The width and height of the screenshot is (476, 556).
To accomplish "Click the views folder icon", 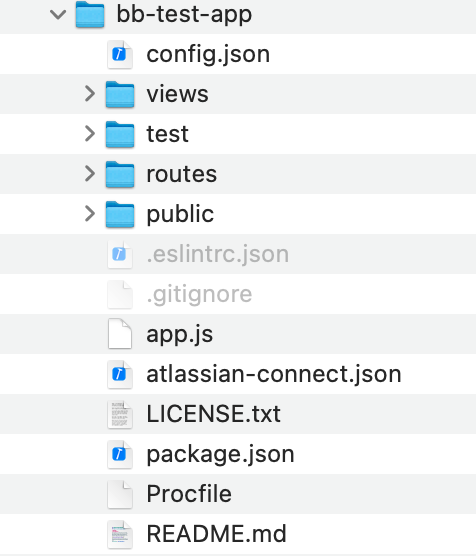I will (x=120, y=94).
